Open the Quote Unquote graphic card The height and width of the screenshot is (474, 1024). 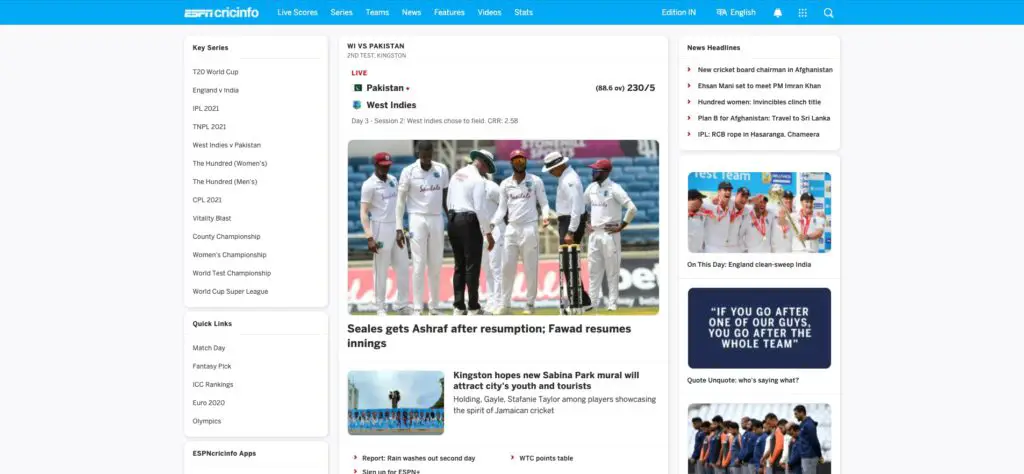(760, 328)
